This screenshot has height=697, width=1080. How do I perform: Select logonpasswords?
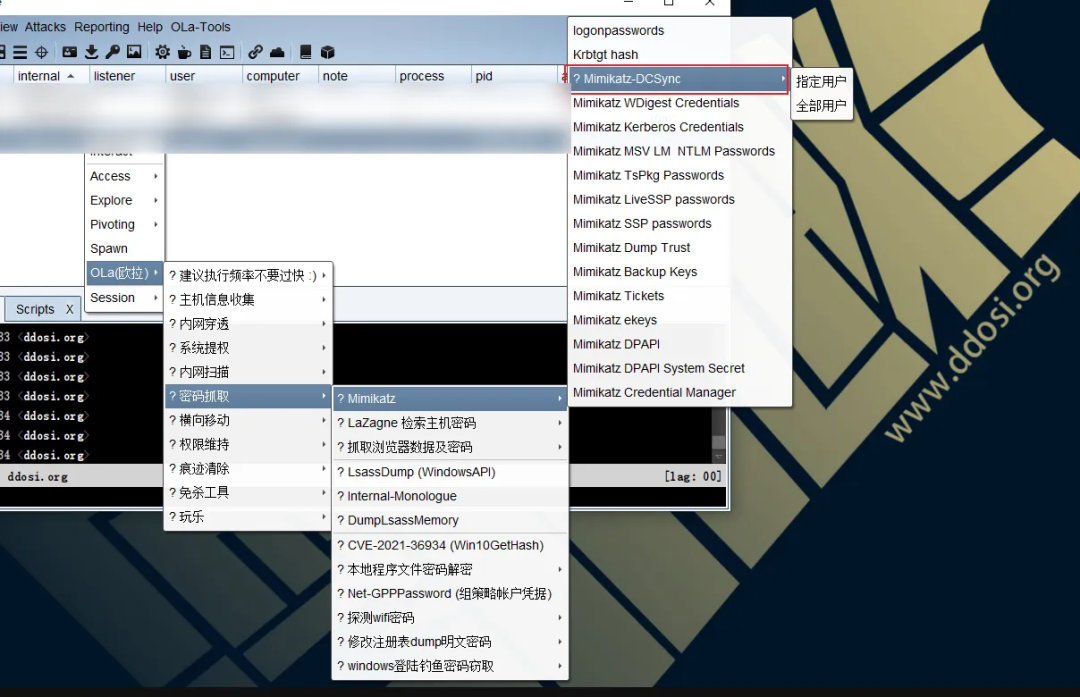pos(679,30)
